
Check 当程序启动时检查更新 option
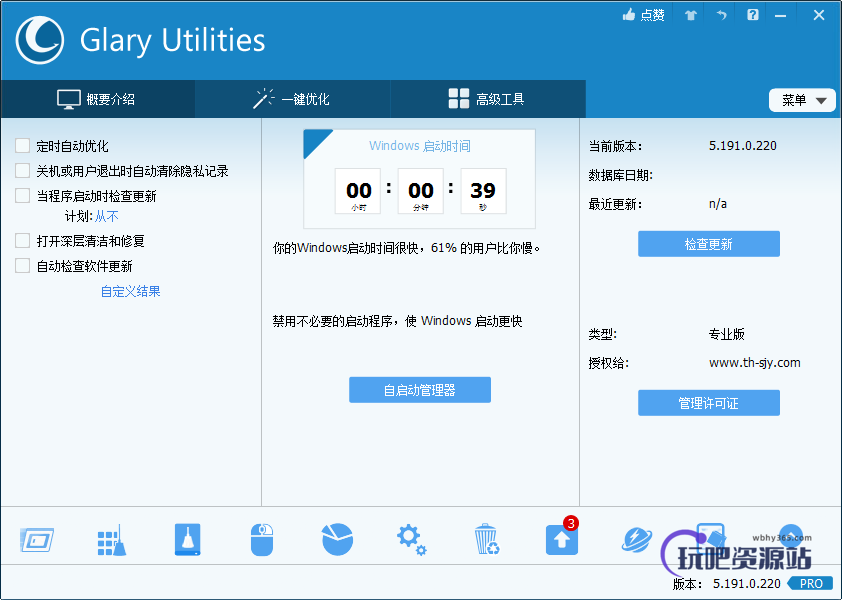tap(23, 196)
